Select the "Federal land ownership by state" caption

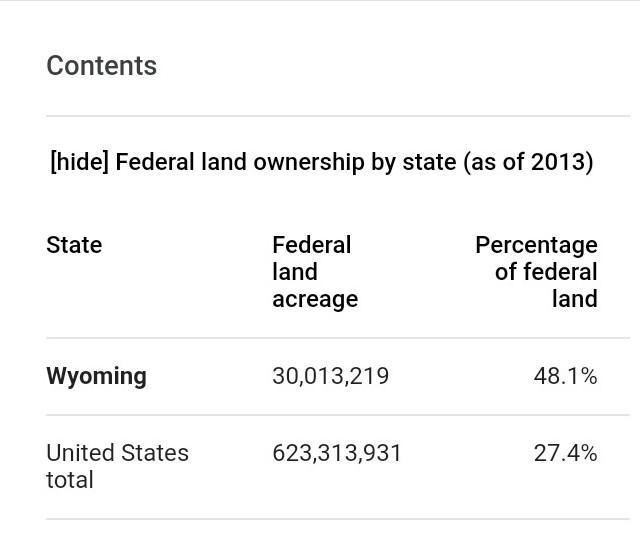tap(286, 162)
